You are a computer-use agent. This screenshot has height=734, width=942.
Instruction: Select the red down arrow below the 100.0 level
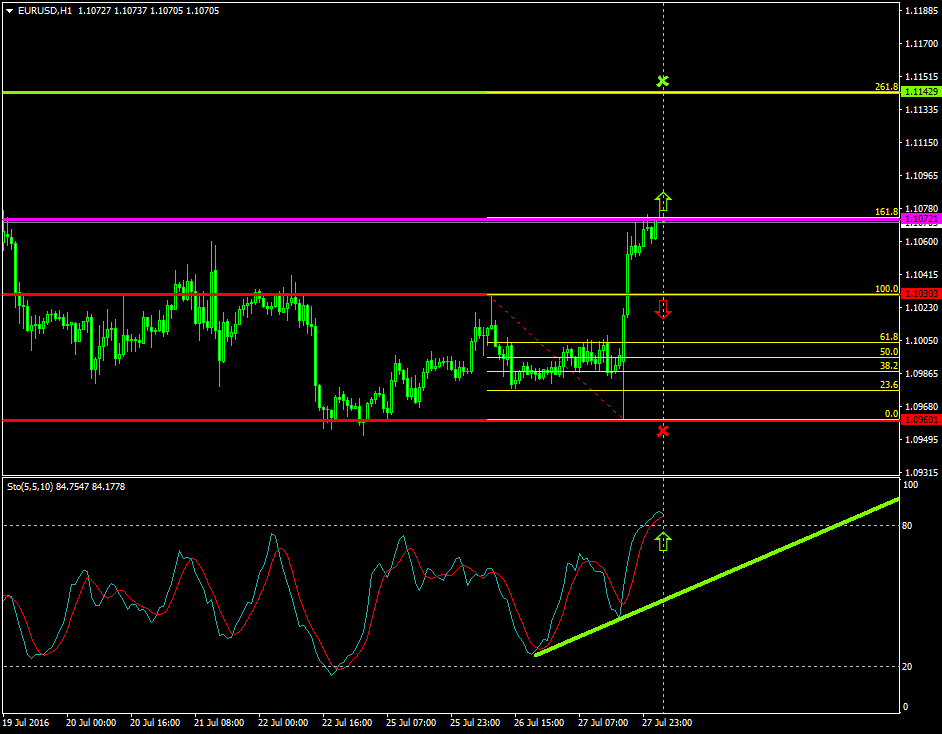(662, 310)
